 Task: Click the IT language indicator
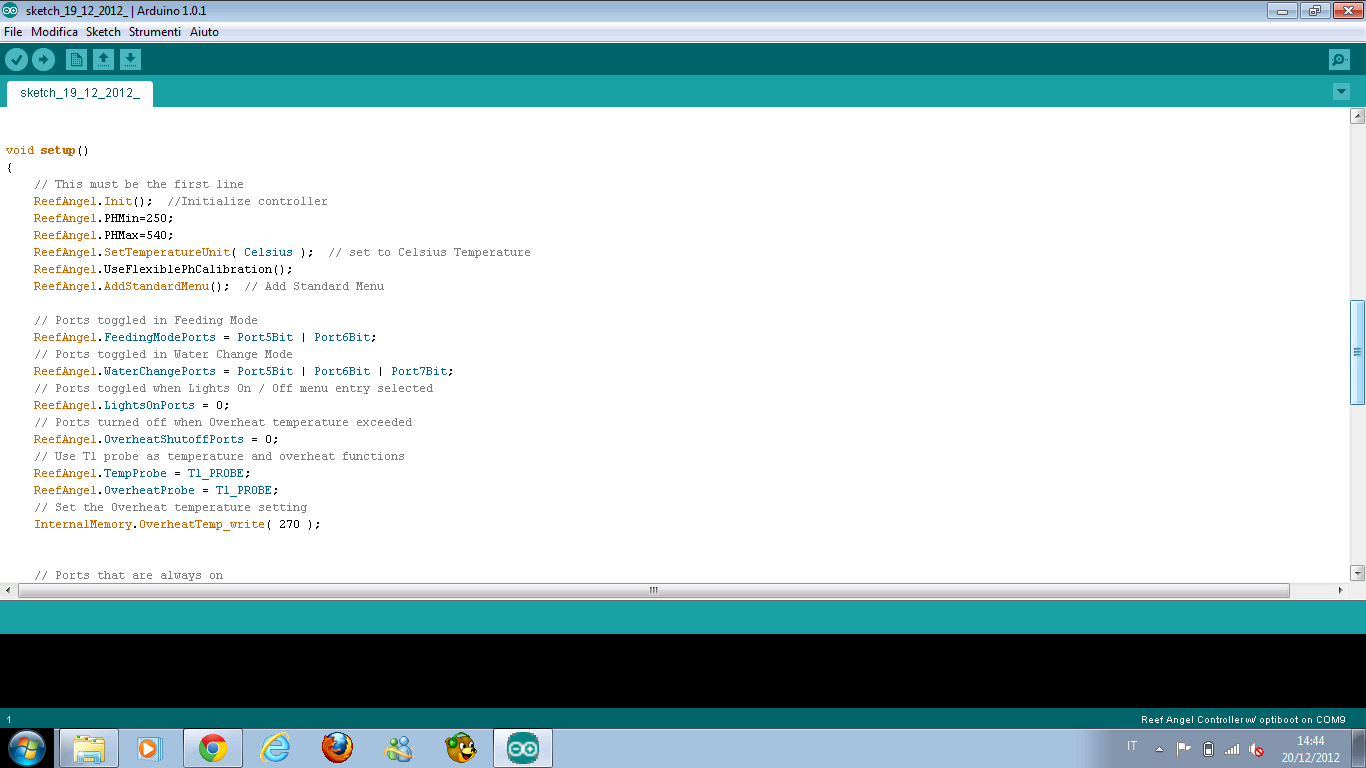pos(1132,747)
